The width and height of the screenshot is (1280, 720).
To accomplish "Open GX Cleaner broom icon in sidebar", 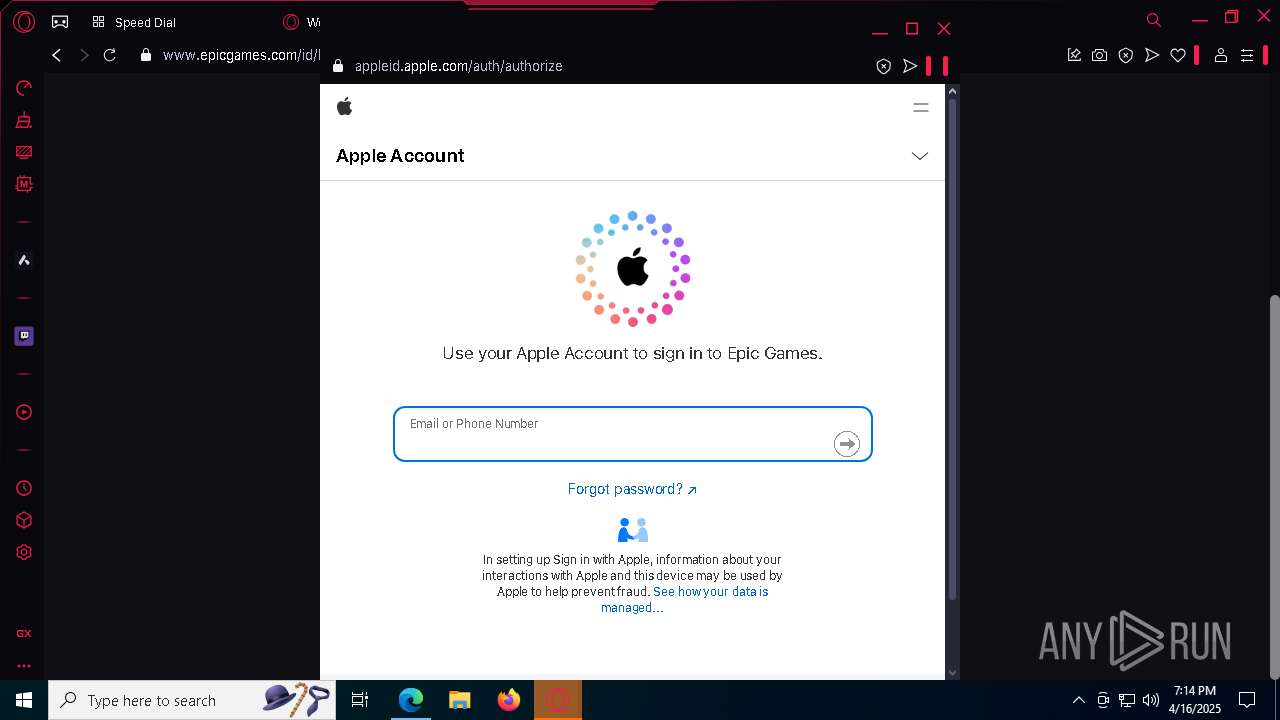I will point(24,120).
